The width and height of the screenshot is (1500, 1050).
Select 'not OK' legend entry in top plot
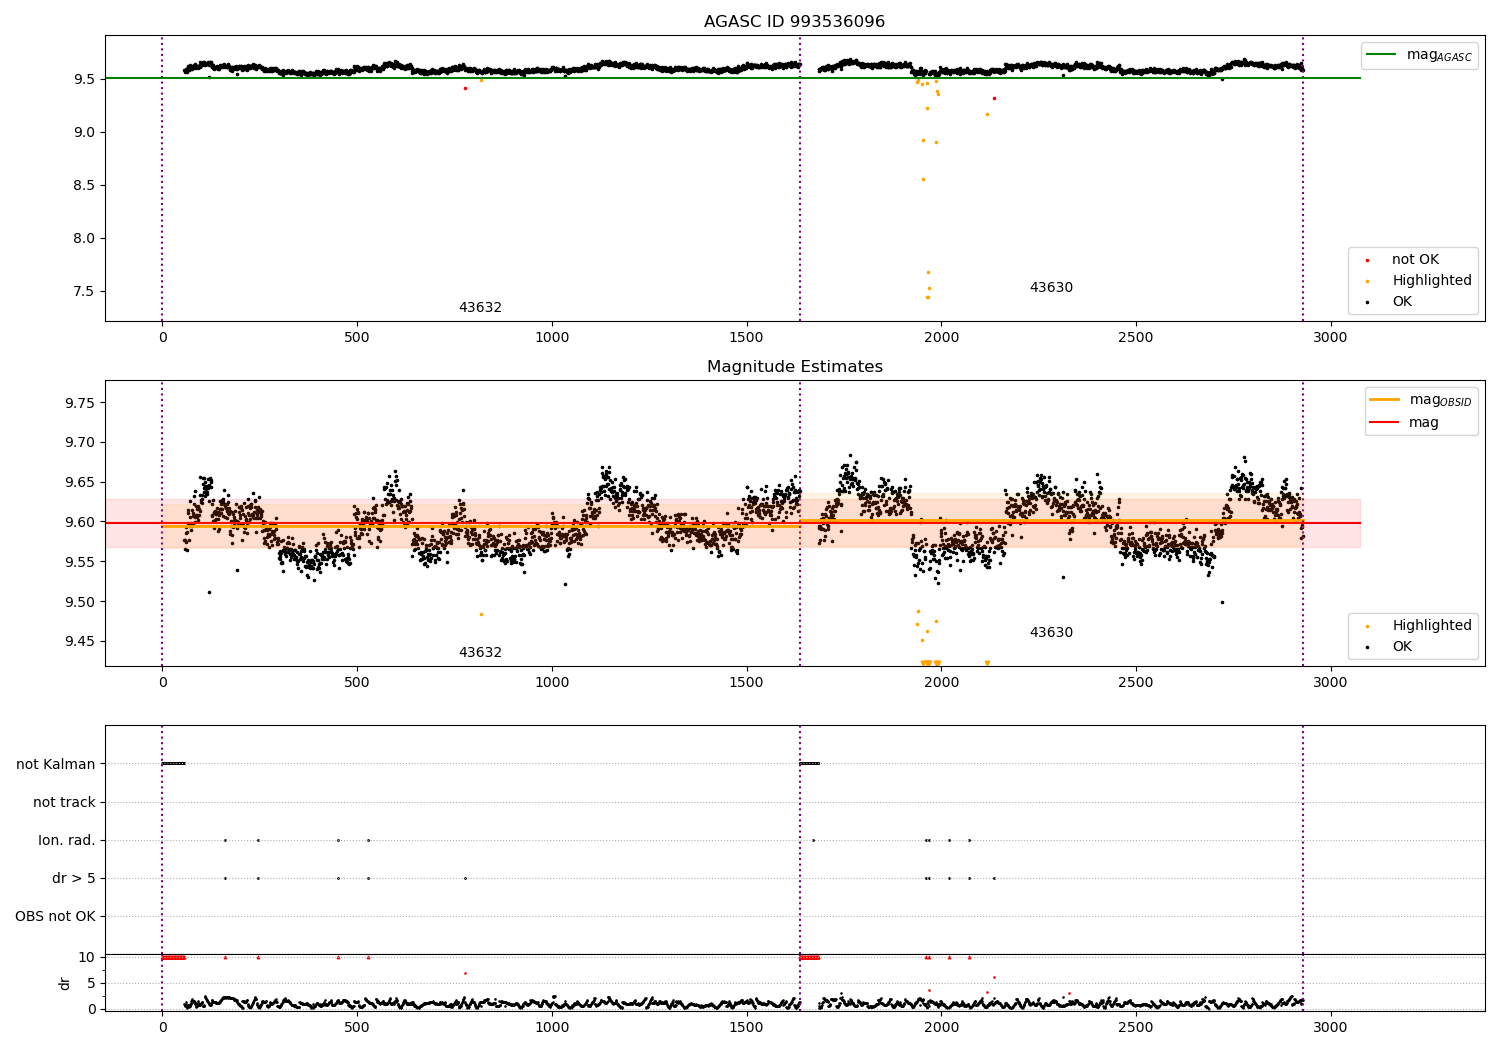point(1415,260)
